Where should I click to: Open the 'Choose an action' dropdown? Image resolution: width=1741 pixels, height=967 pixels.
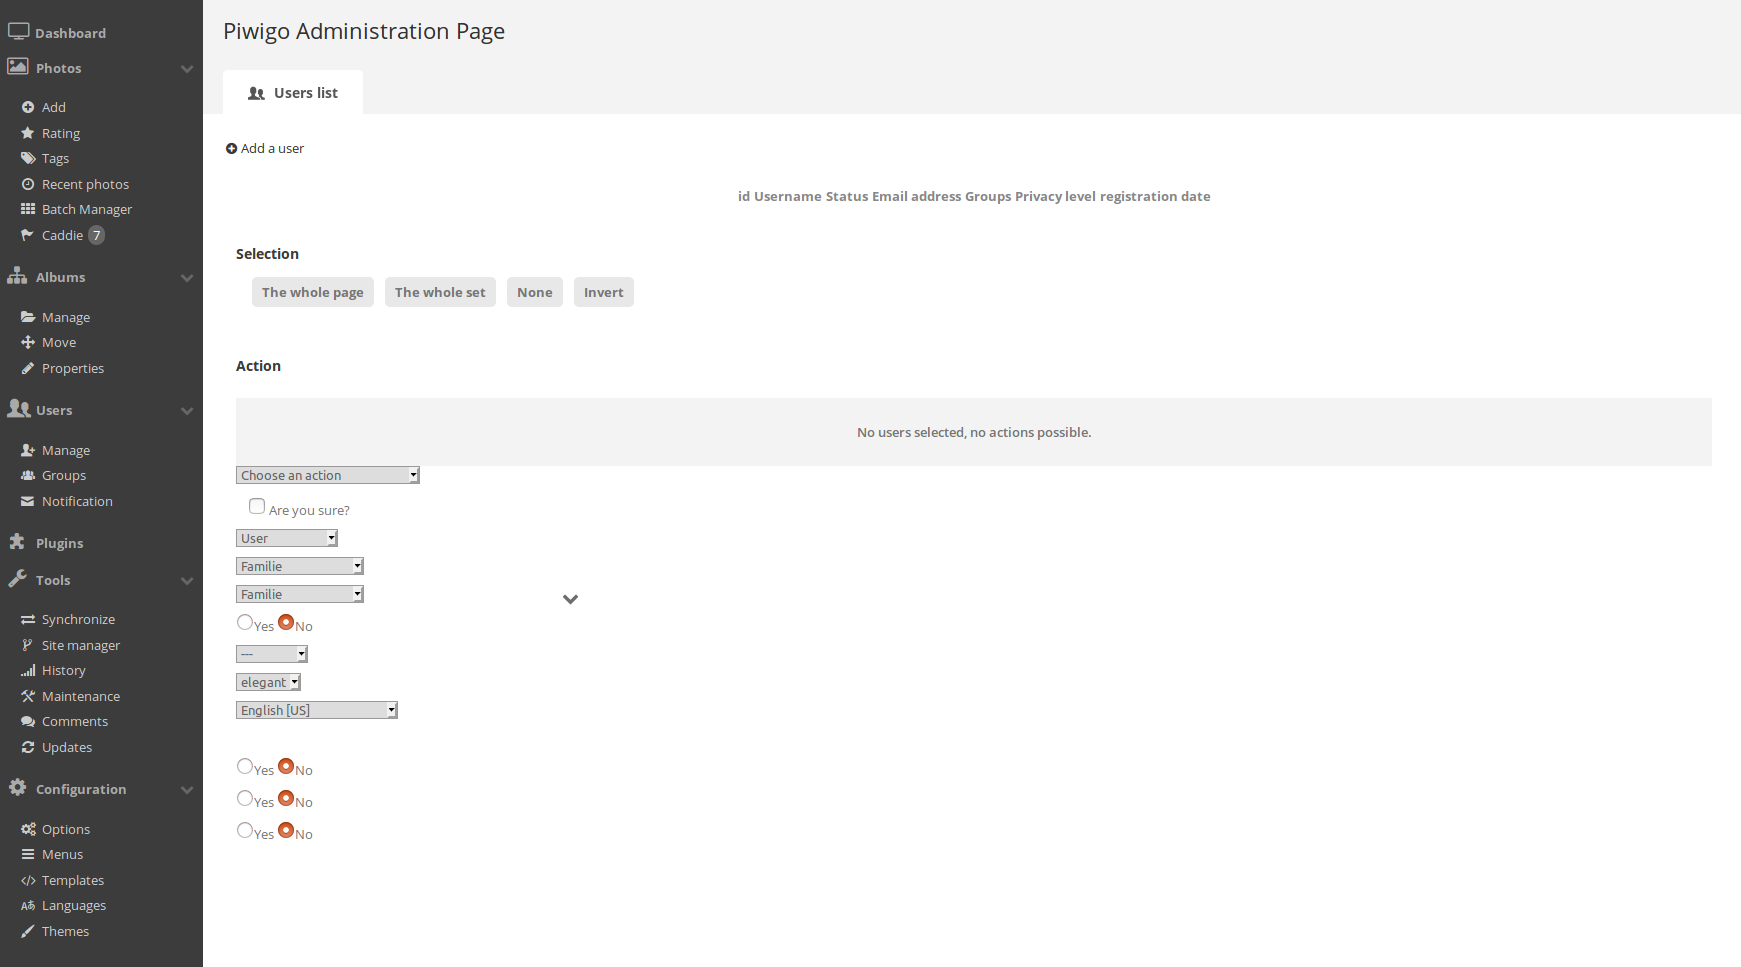point(328,475)
